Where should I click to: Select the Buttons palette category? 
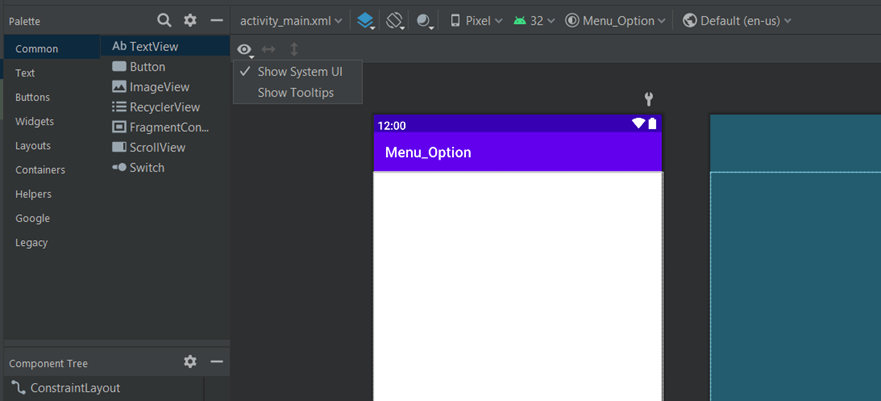[52, 97]
